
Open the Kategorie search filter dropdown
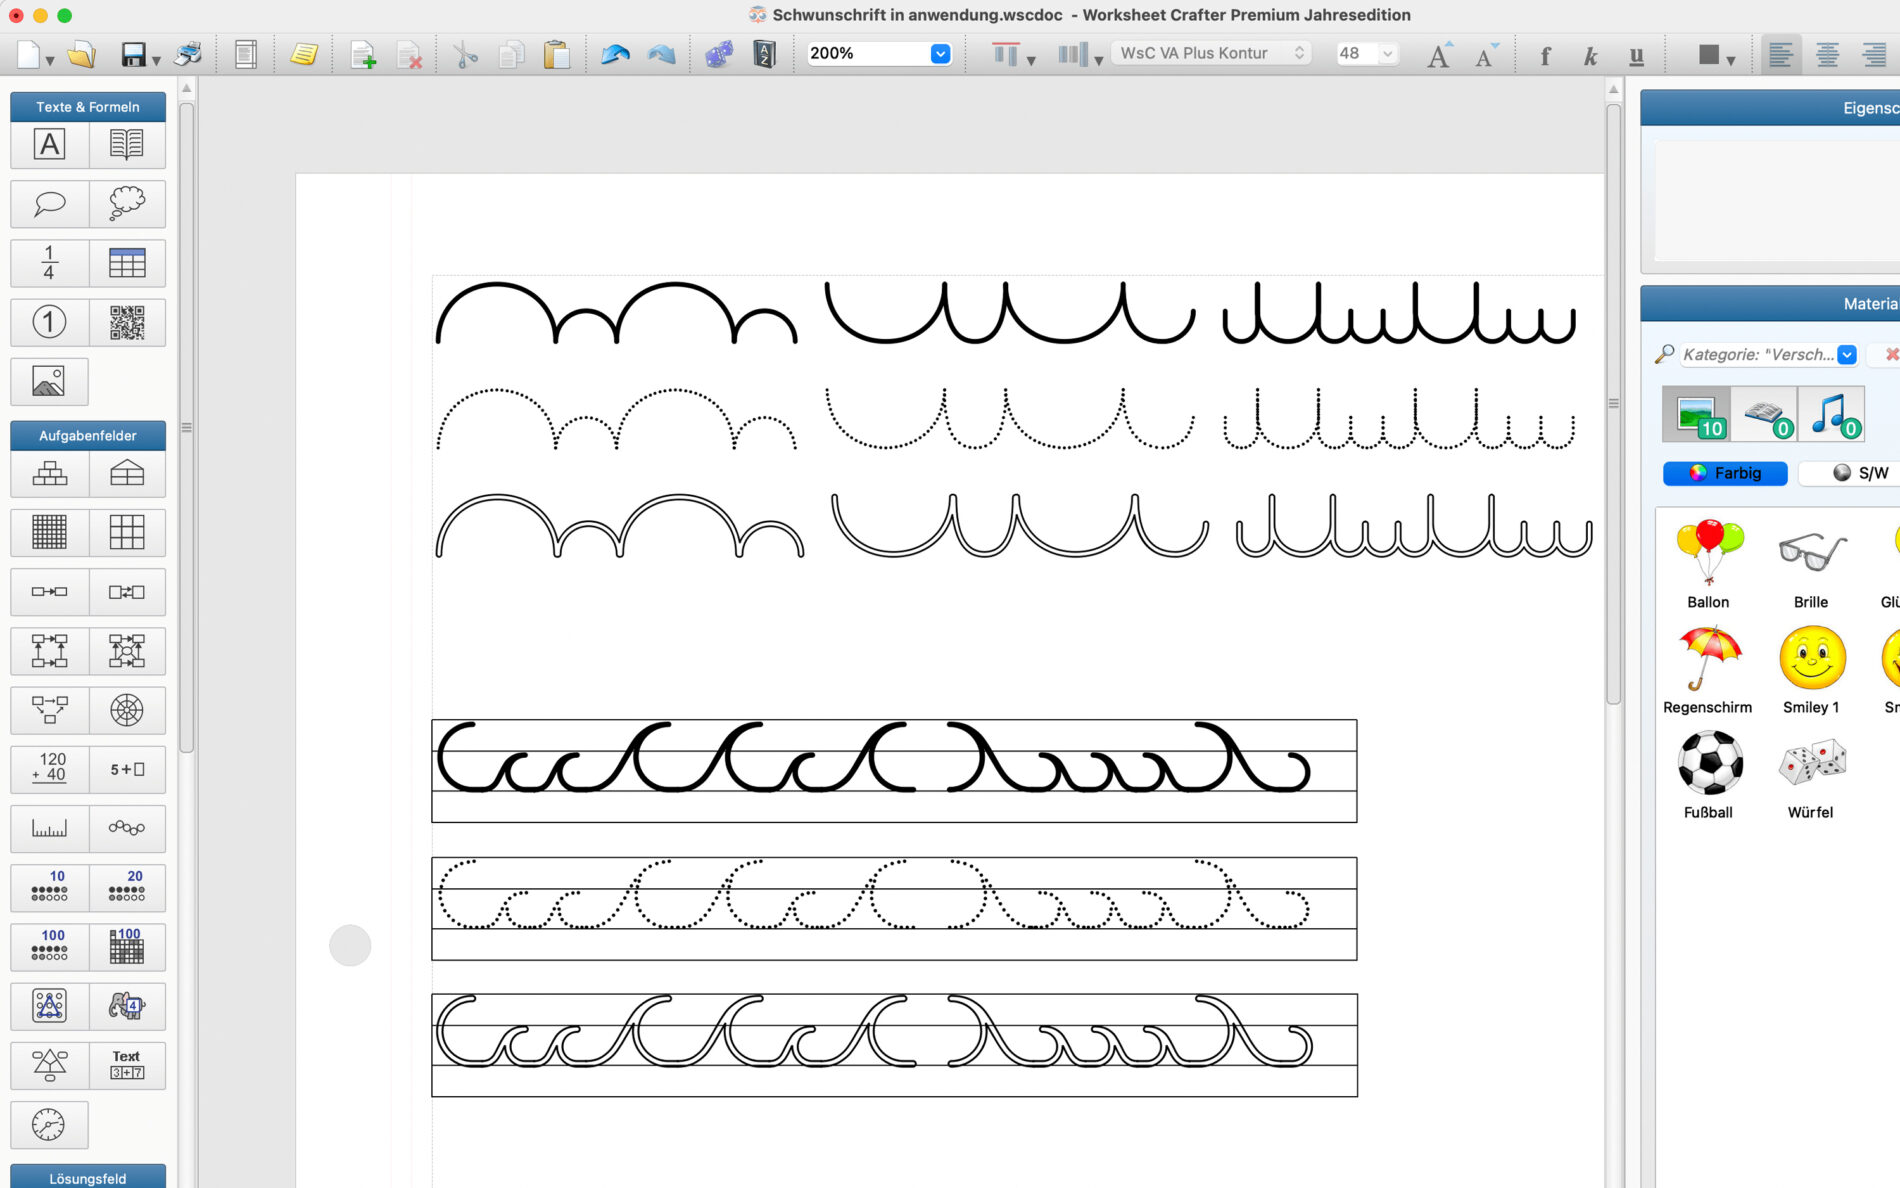click(x=1847, y=355)
